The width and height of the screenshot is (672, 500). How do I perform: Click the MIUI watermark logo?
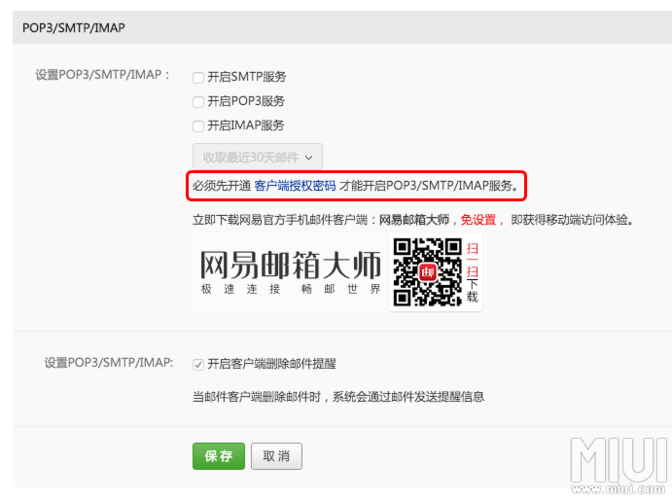[x=618, y=465]
